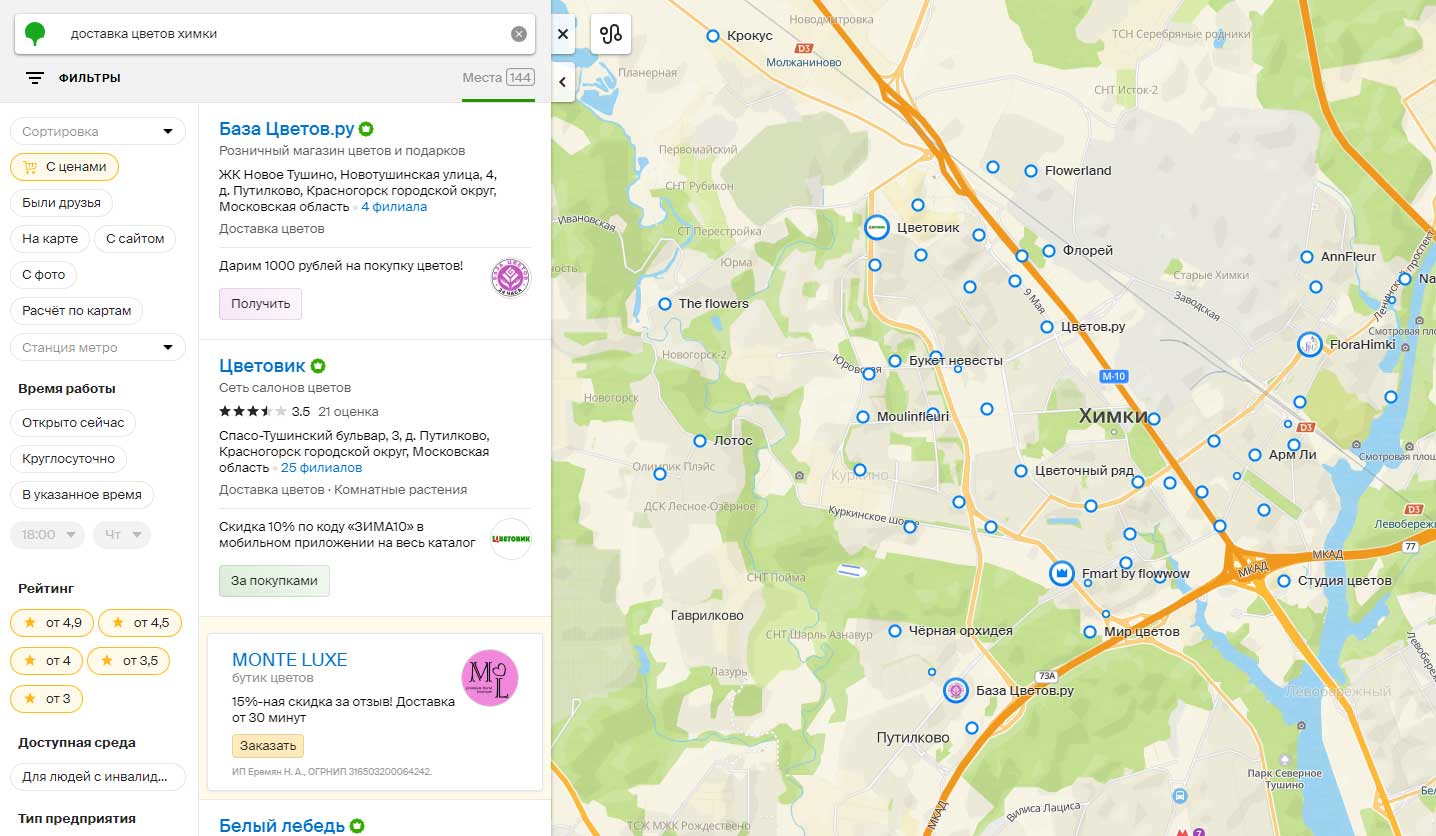Click the Заказать button for MONTE LUXE
The width and height of the screenshot is (1436, 836).
coord(267,746)
